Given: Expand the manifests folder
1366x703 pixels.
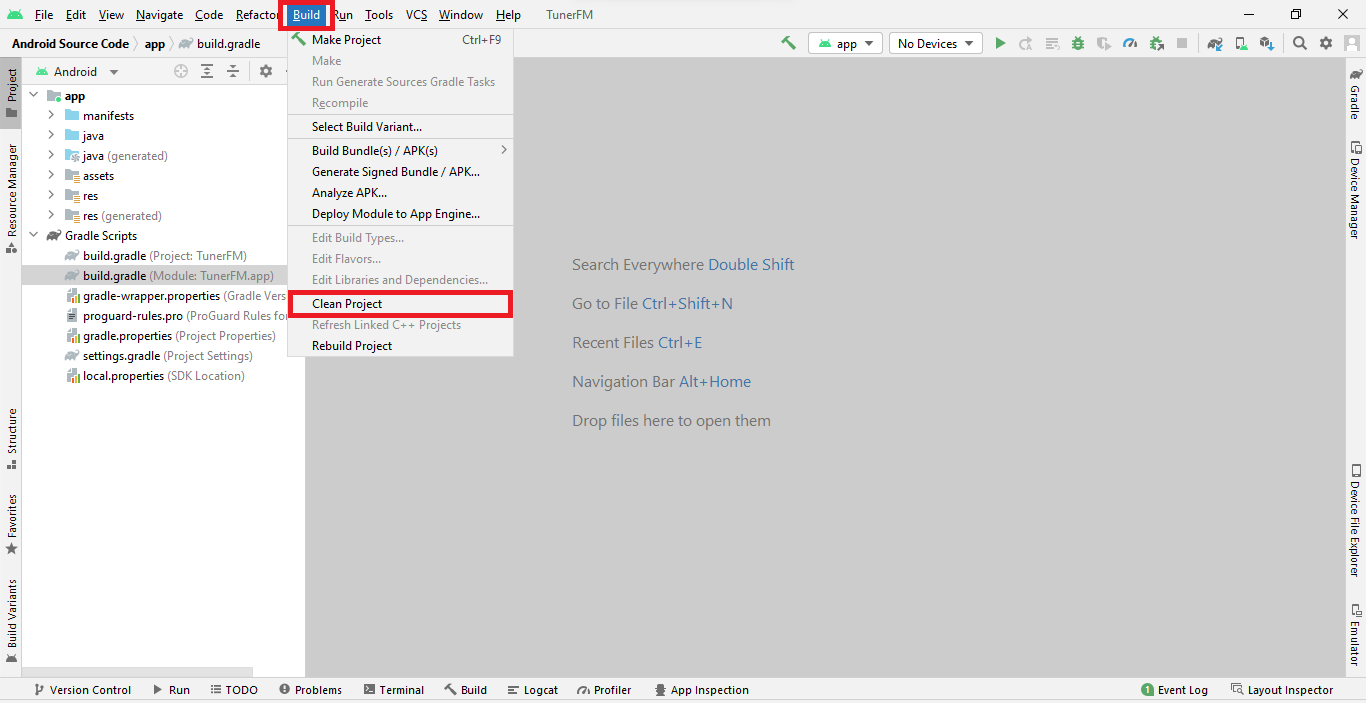Looking at the screenshot, I should point(51,116).
